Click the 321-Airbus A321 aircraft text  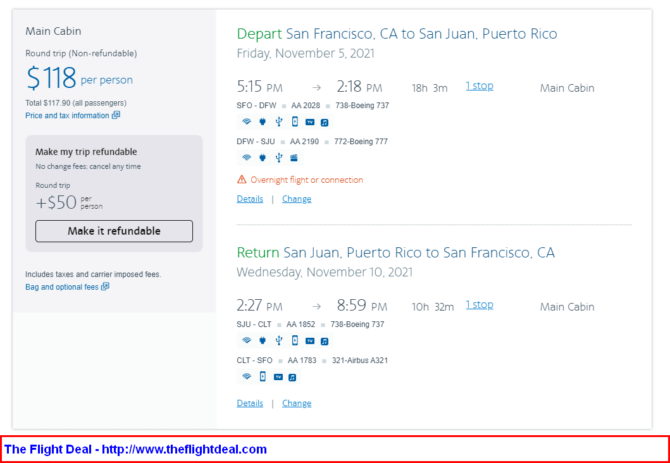click(360, 360)
